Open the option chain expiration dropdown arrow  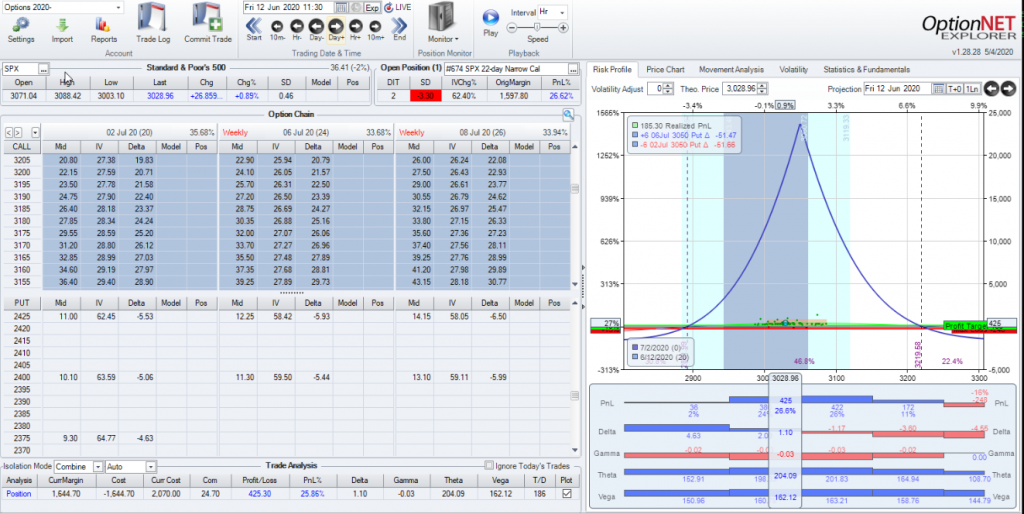tap(35, 132)
